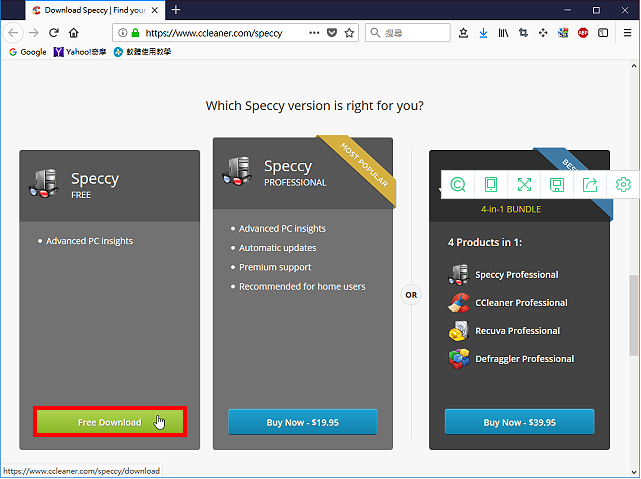This screenshot has height=479, width=641.
Task: Open the page actions three-dots menu
Action: (x=314, y=33)
